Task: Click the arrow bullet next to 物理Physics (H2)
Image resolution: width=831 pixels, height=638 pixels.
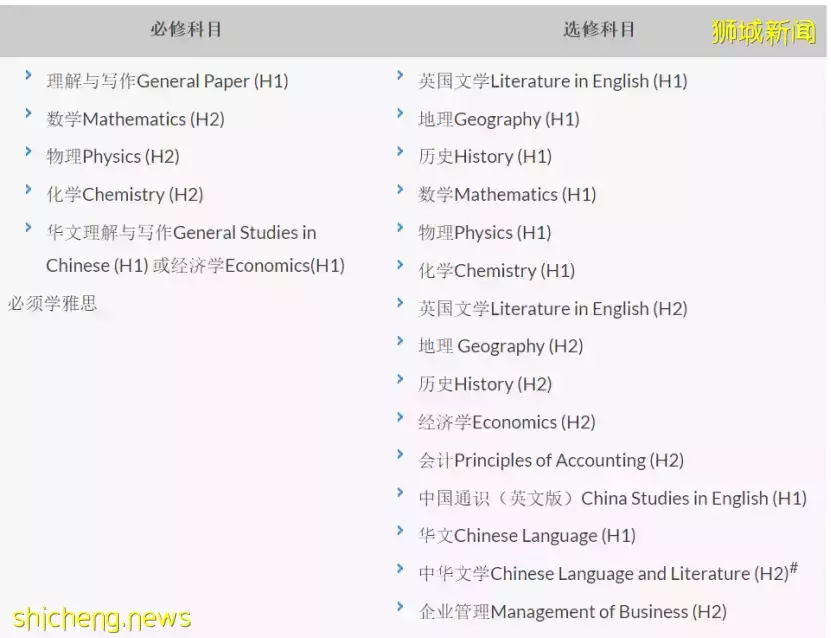Action: (x=29, y=152)
